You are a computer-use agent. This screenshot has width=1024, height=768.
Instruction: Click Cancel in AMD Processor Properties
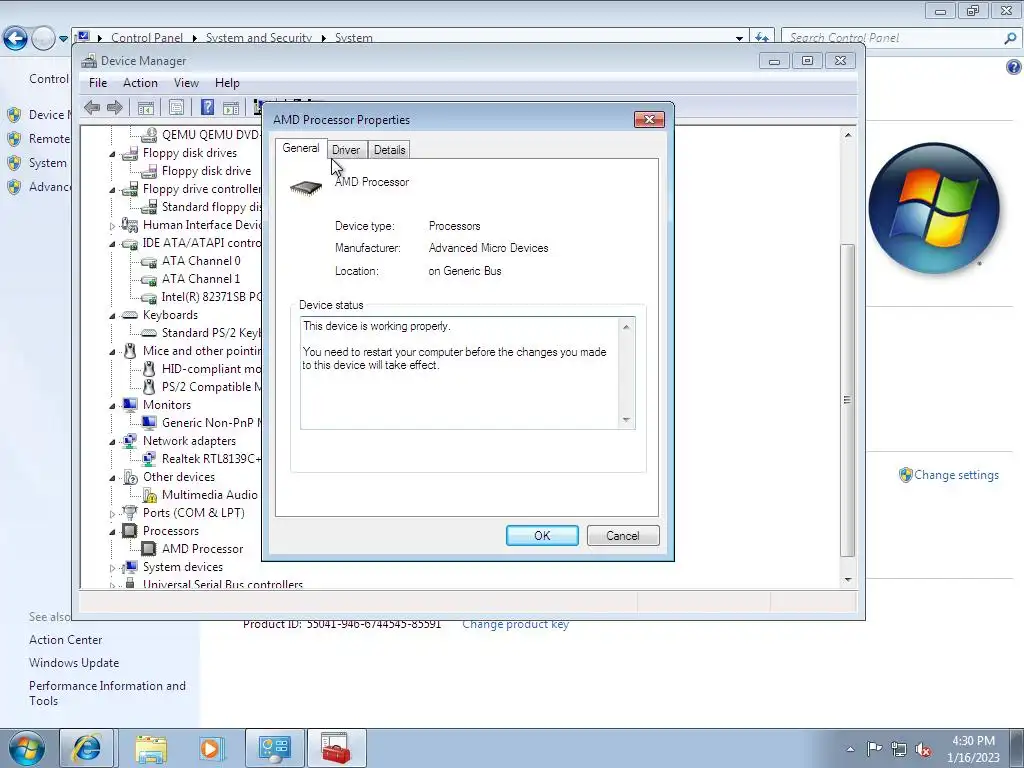click(x=623, y=536)
